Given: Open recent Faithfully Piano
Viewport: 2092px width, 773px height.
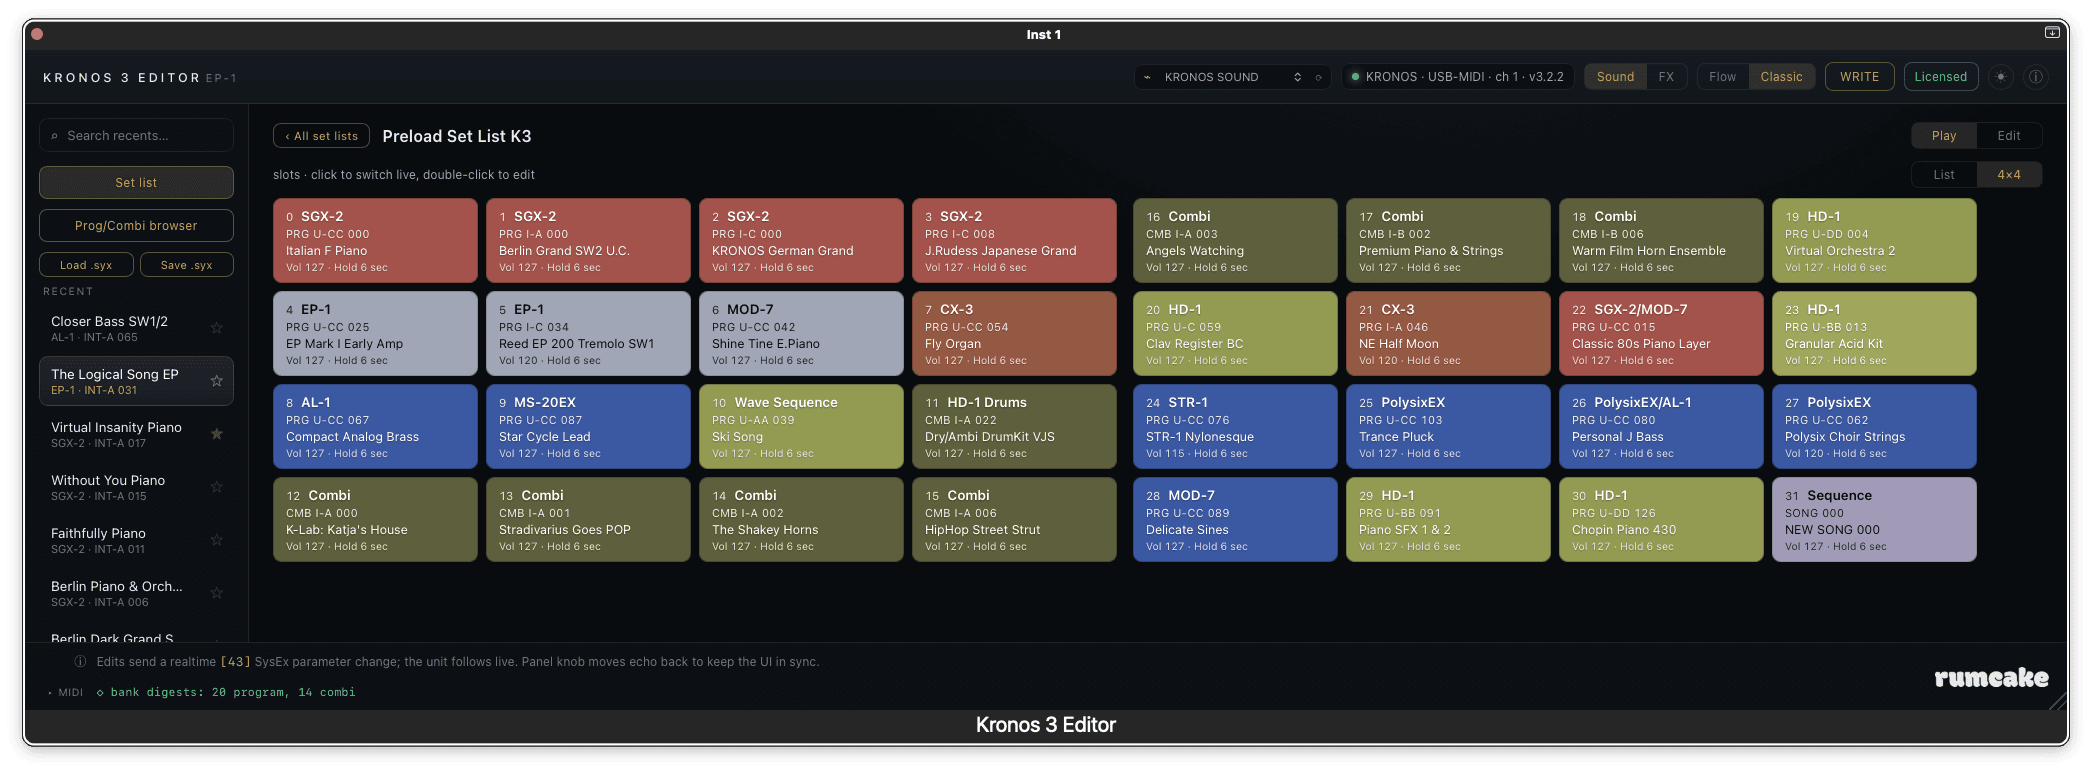Looking at the screenshot, I should click(x=136, y=540).
